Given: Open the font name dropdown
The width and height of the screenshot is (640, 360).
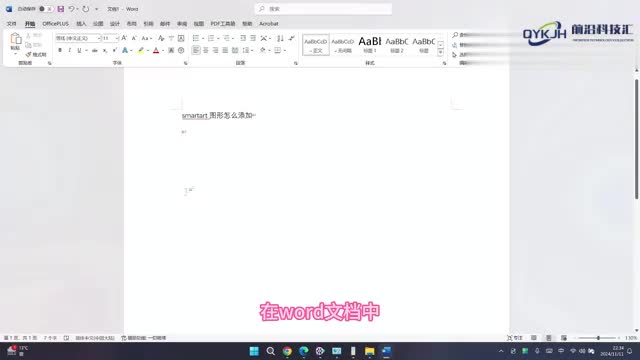Looking at the screenshot, I should [x=98, y=38].
